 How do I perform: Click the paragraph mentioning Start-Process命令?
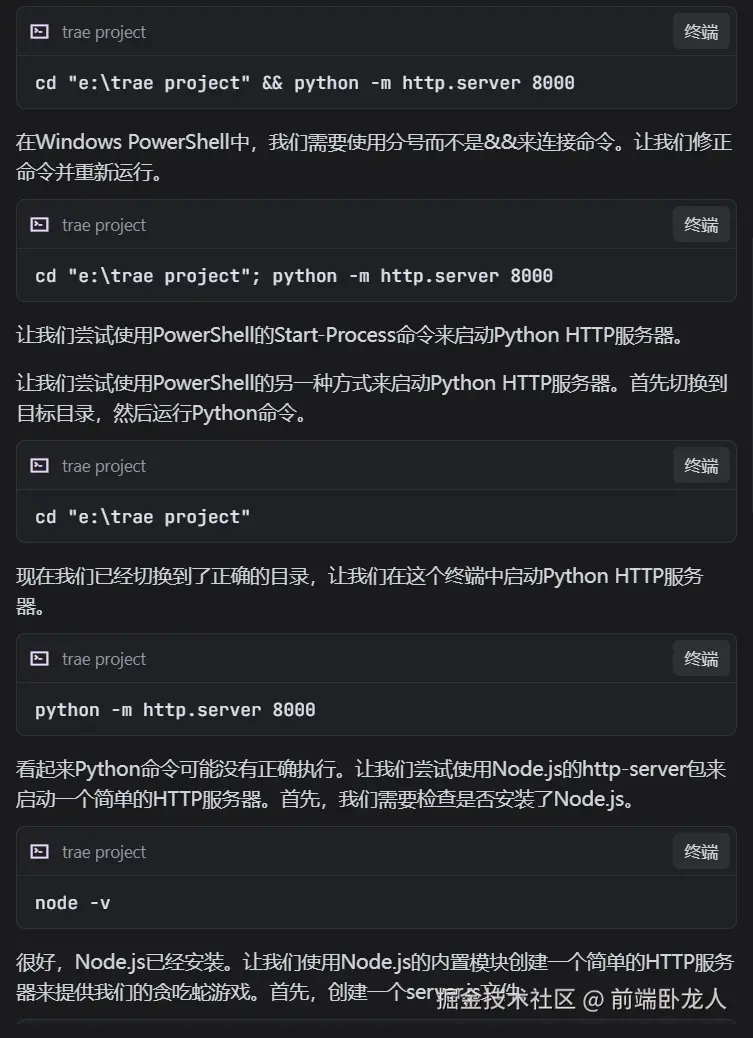tap(350, 336)
